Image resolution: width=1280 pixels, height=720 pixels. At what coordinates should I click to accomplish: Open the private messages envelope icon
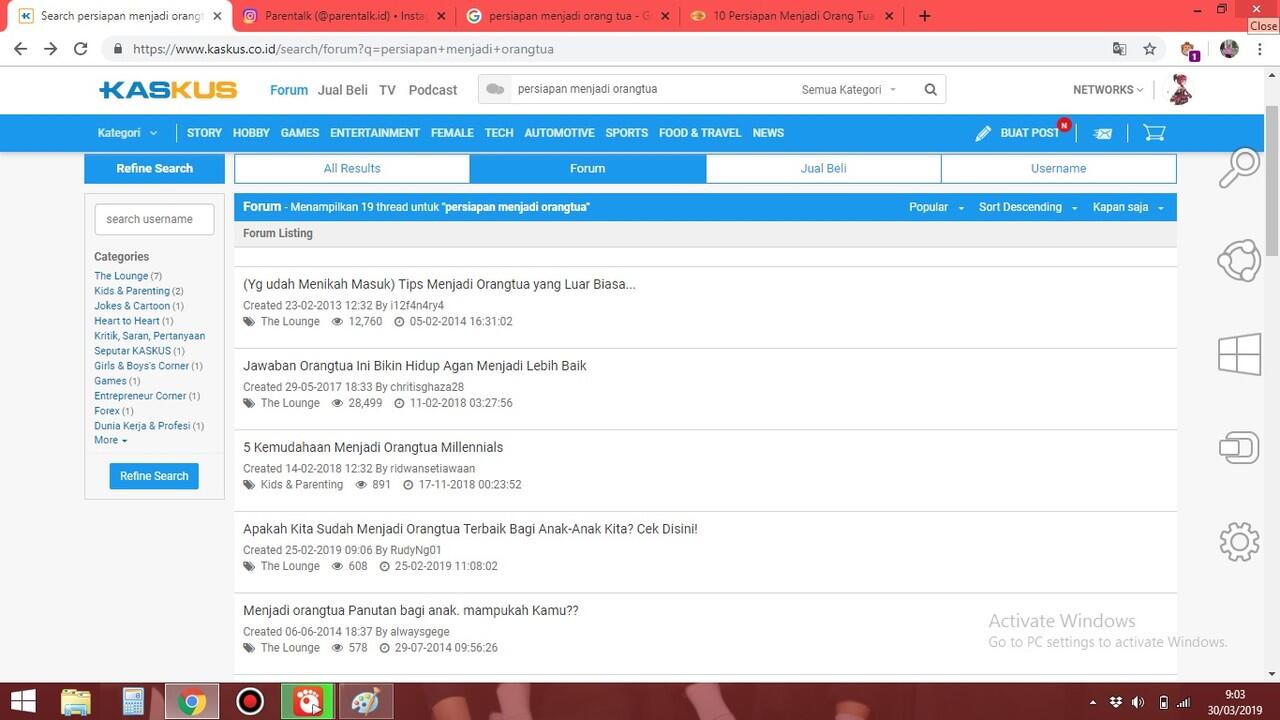[1103, 133]
